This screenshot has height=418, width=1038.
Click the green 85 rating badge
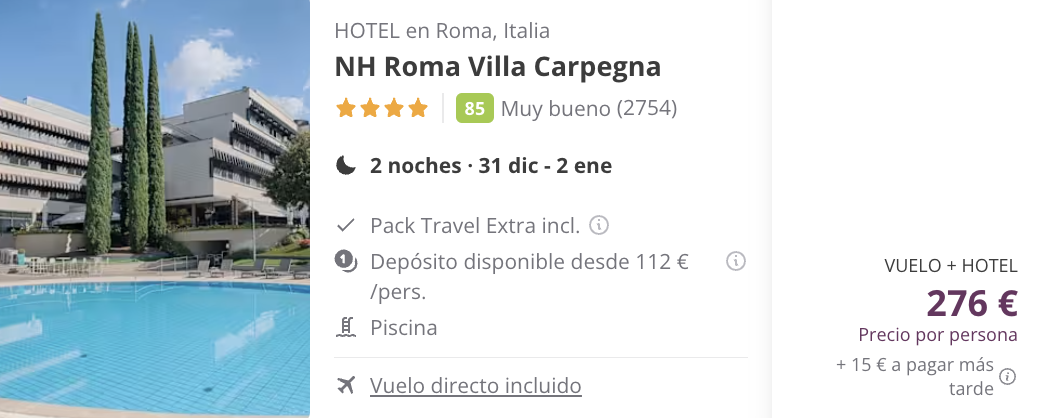(475, 108)
